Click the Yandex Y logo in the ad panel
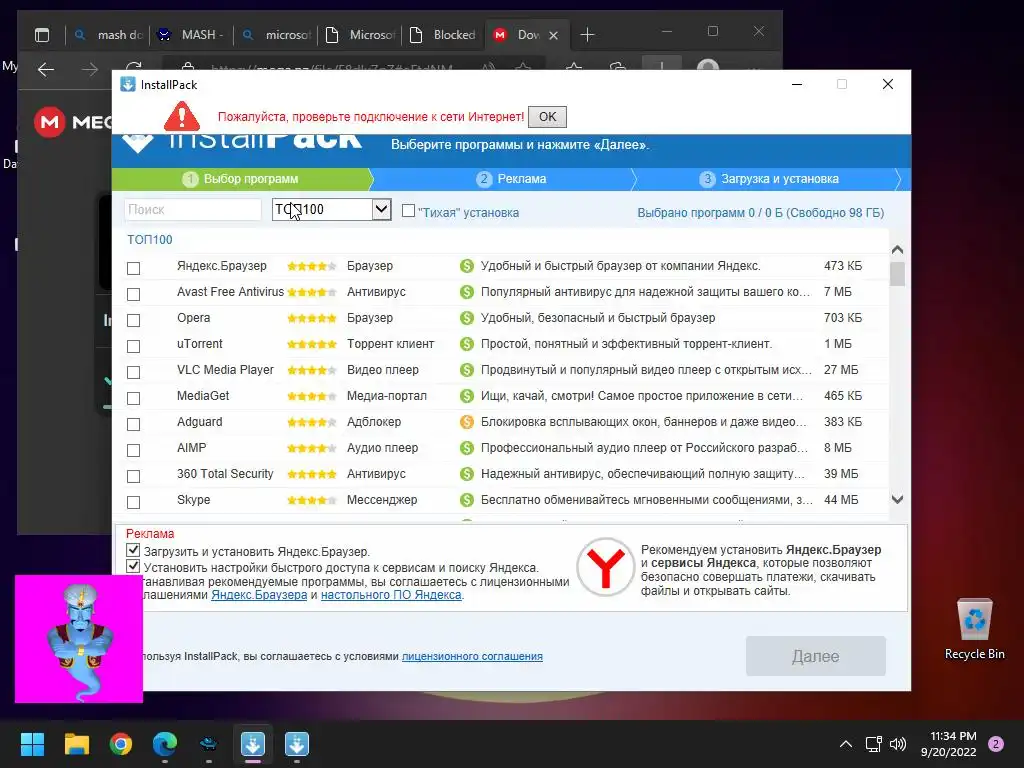 (605, 566)
